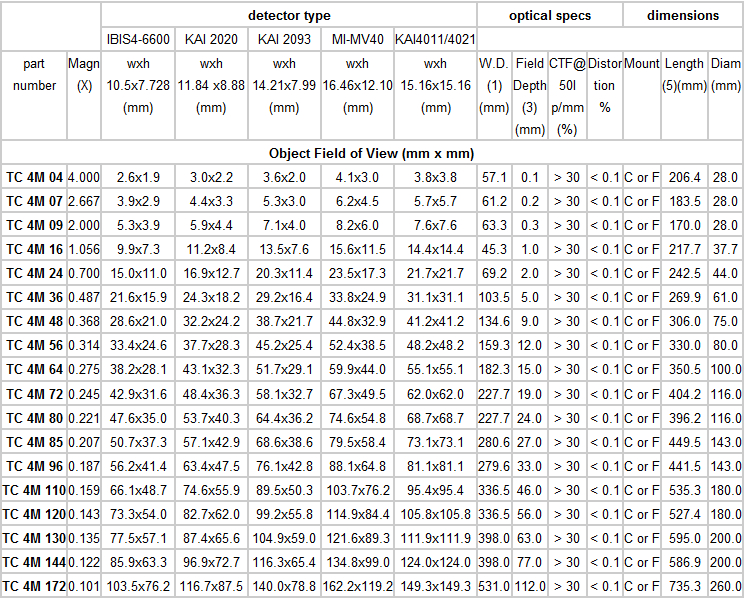Click the TC 4M 85 part number
746x598 pixels.
35,441
